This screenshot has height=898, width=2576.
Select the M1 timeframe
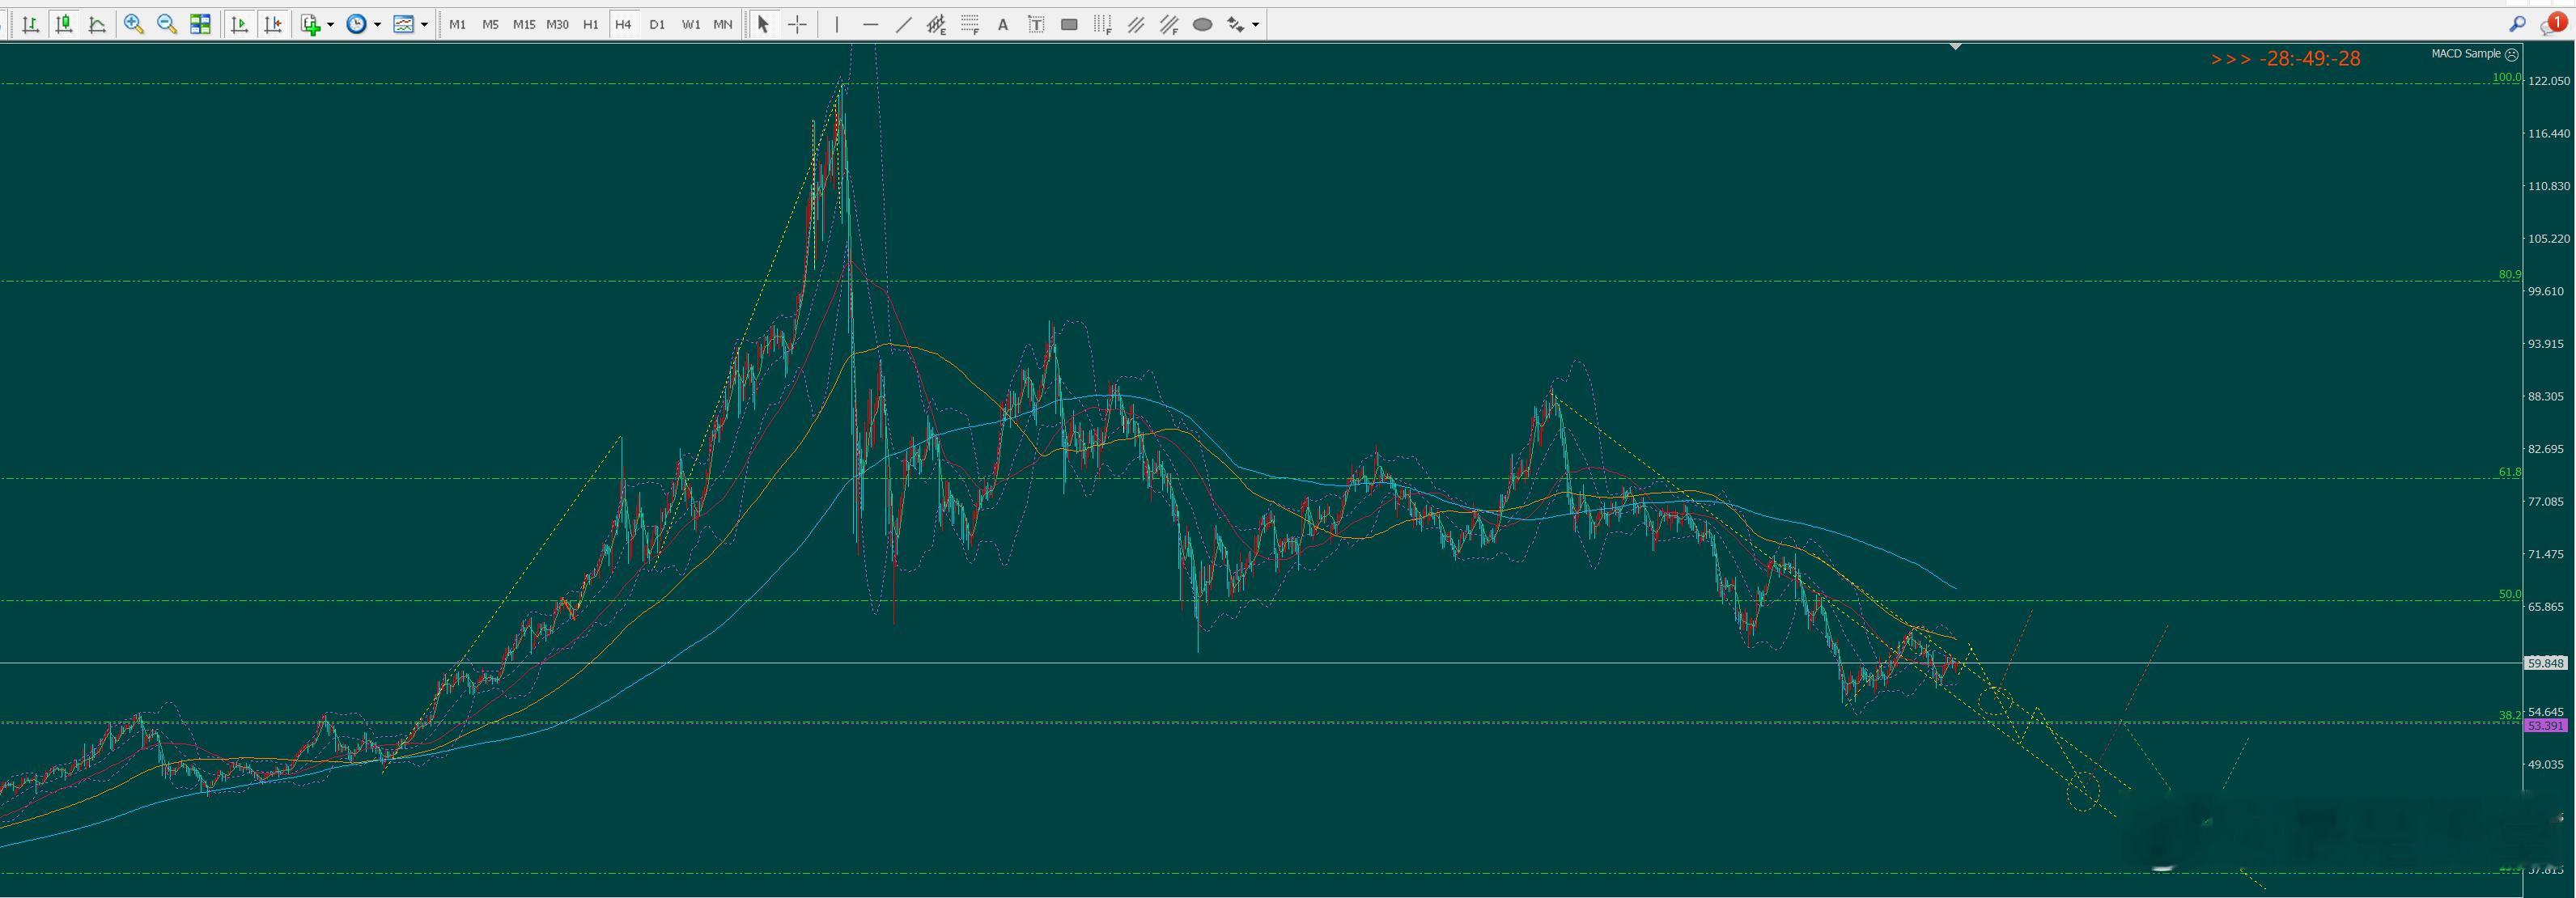(457, 24)
